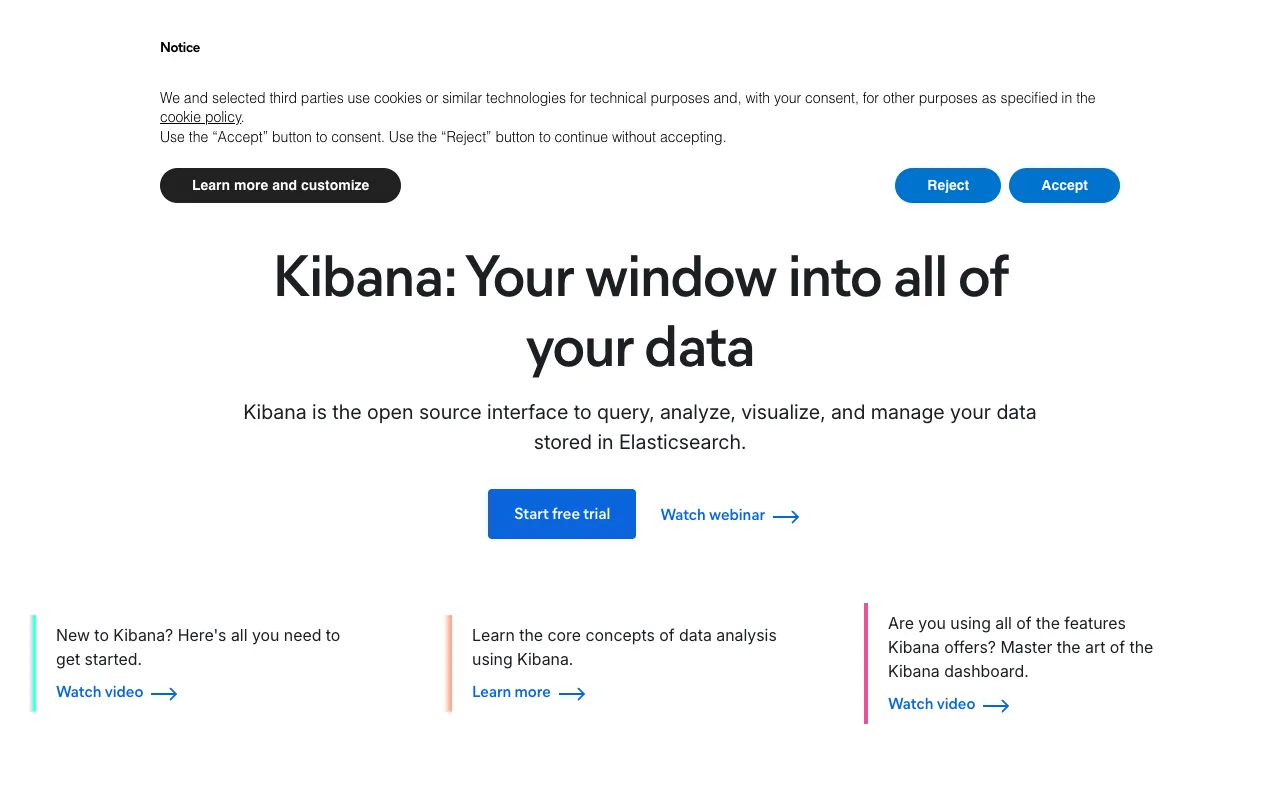Open Learn more and customize cookie settings
The width and height of the screenshot is (1280, 800).
click(280, 185)
